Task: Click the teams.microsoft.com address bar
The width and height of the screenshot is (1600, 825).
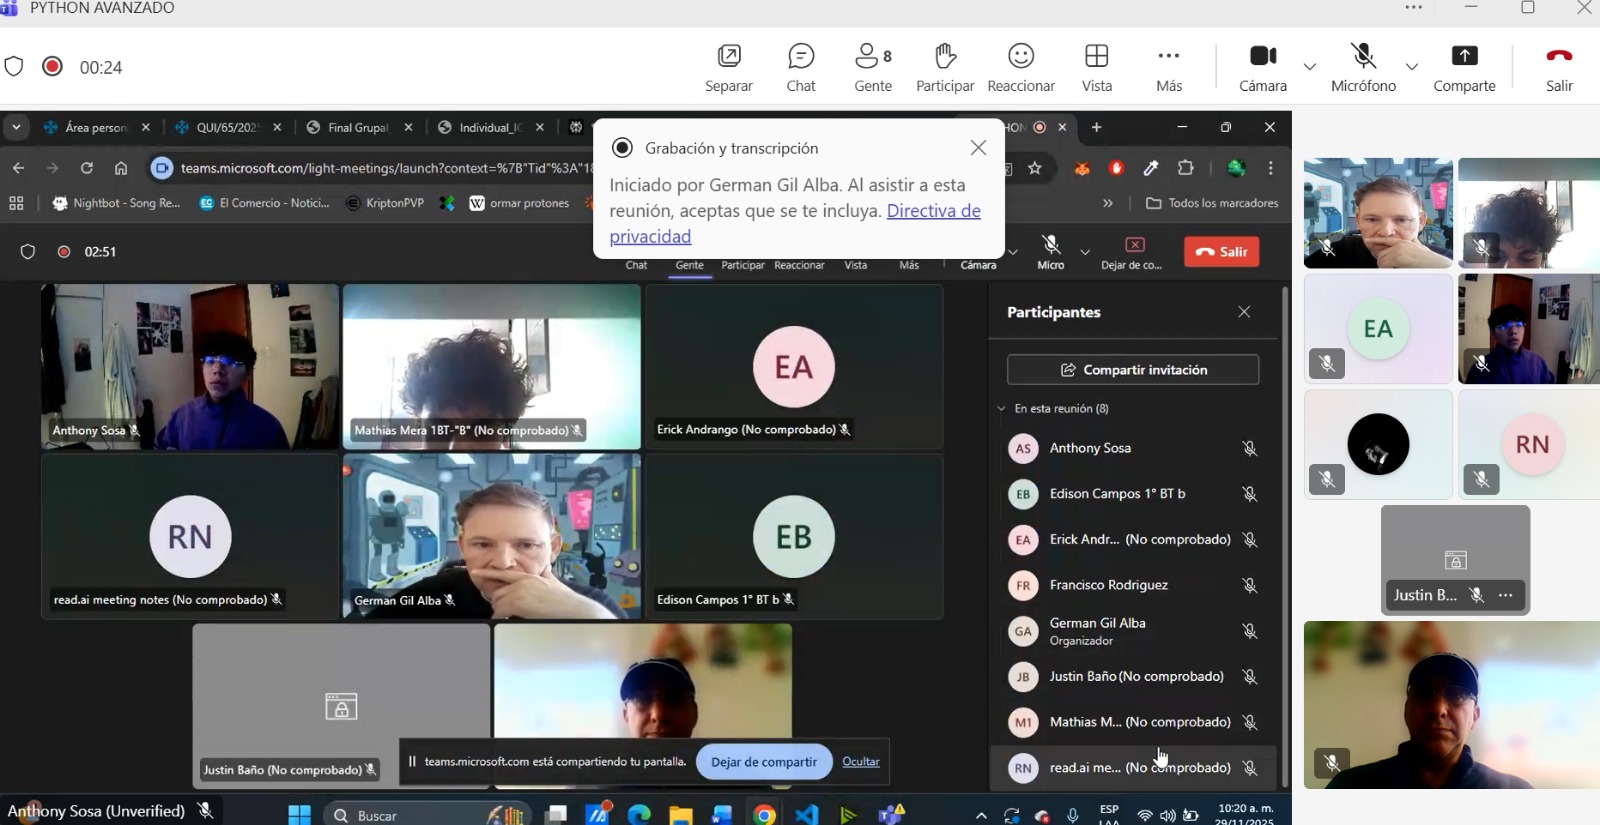Action: click(x=385, y=168)
